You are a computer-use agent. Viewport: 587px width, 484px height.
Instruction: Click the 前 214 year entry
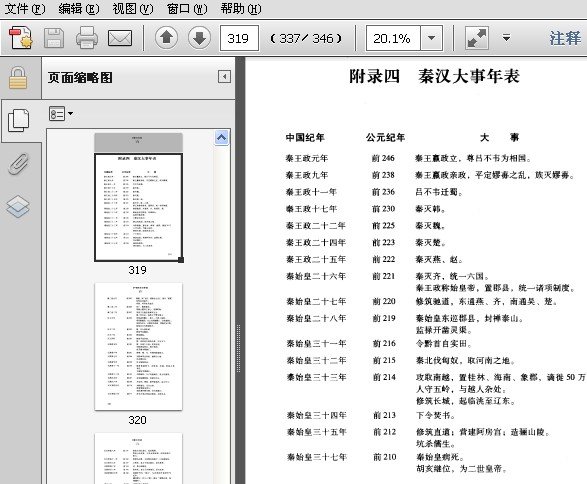click(384, 377)
